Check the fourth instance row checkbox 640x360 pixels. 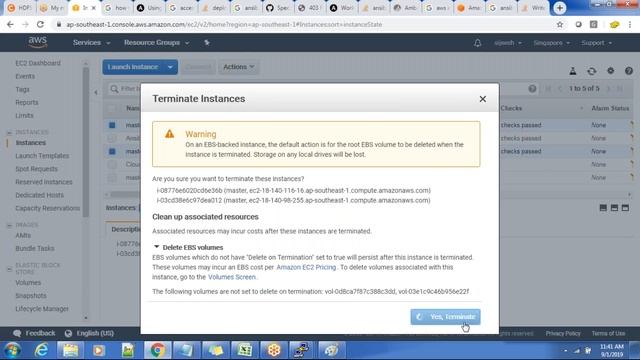(112, 164)
